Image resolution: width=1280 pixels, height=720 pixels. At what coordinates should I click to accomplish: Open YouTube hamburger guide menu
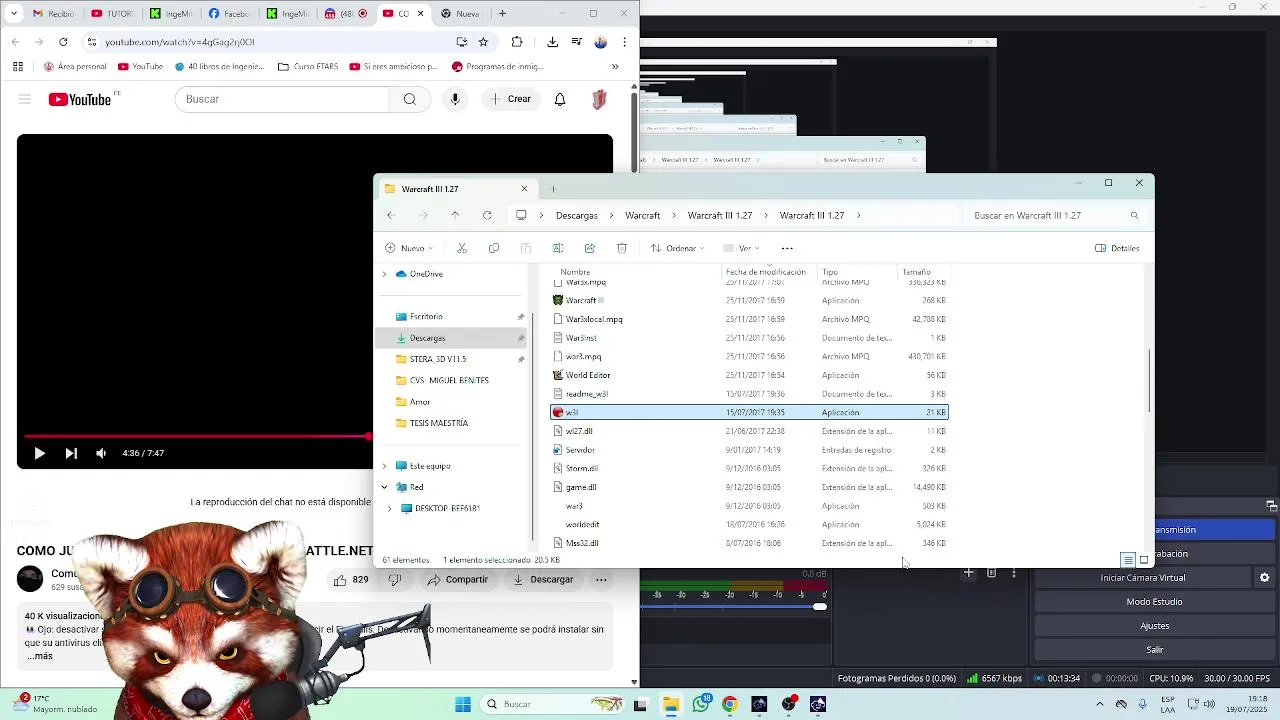[25, 99]
